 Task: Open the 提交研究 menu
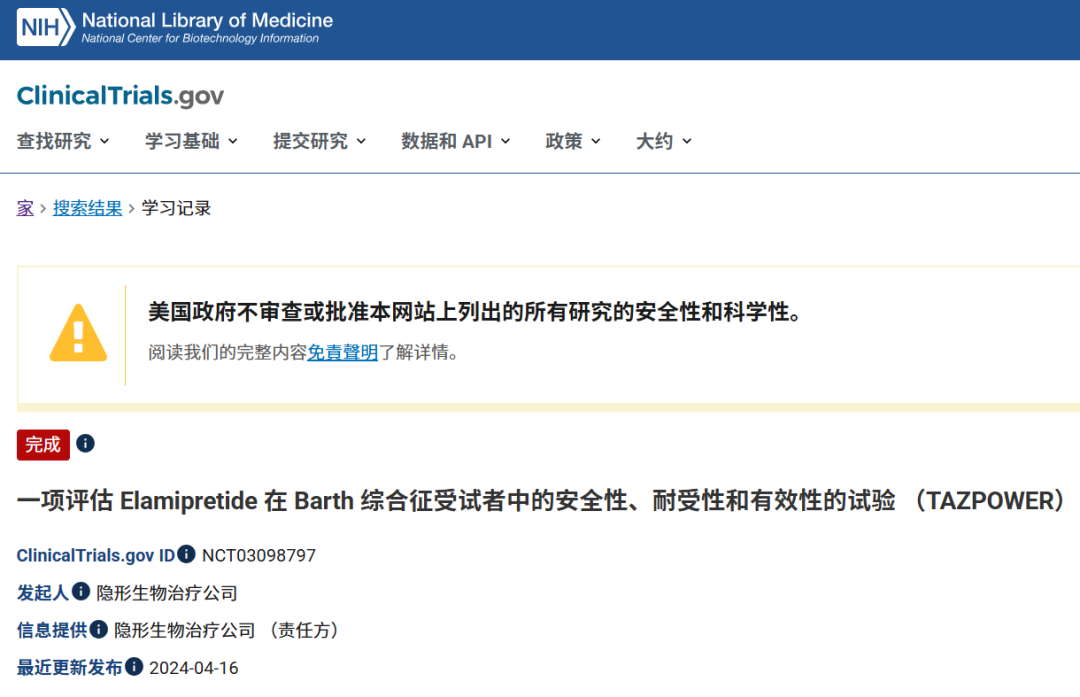click(x=320, y=141)
